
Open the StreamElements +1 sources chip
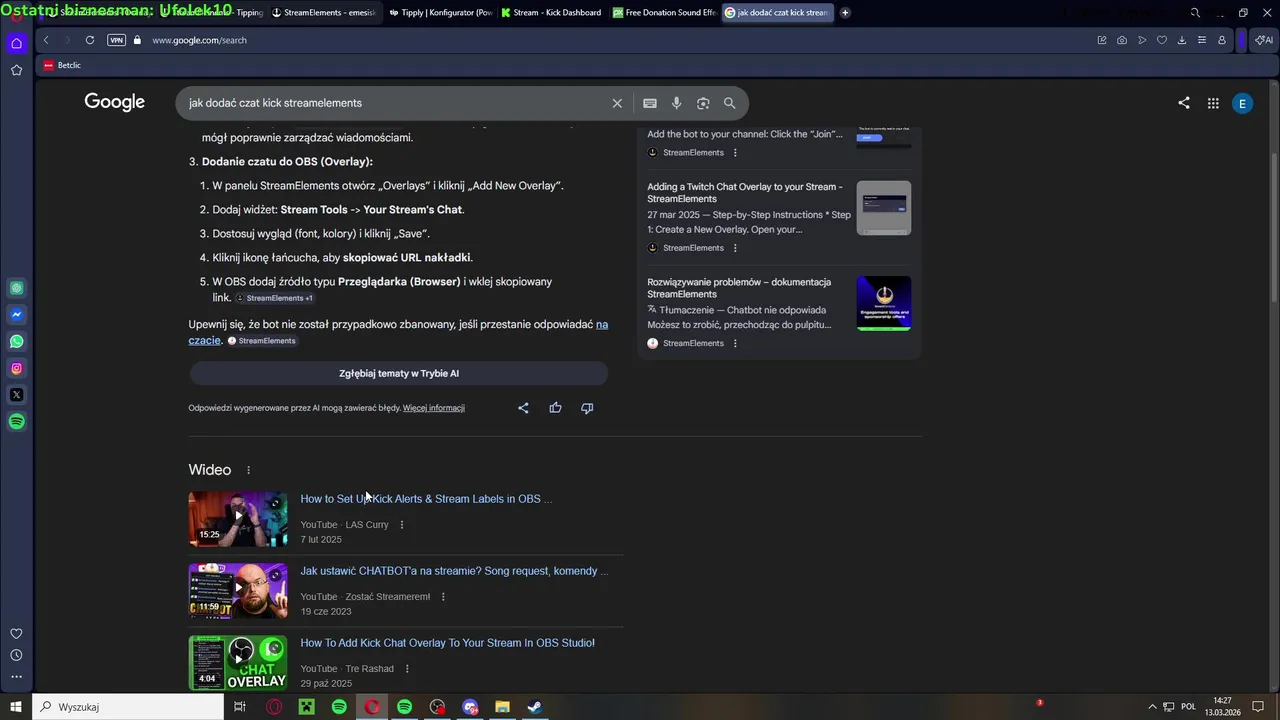[275, 298]
